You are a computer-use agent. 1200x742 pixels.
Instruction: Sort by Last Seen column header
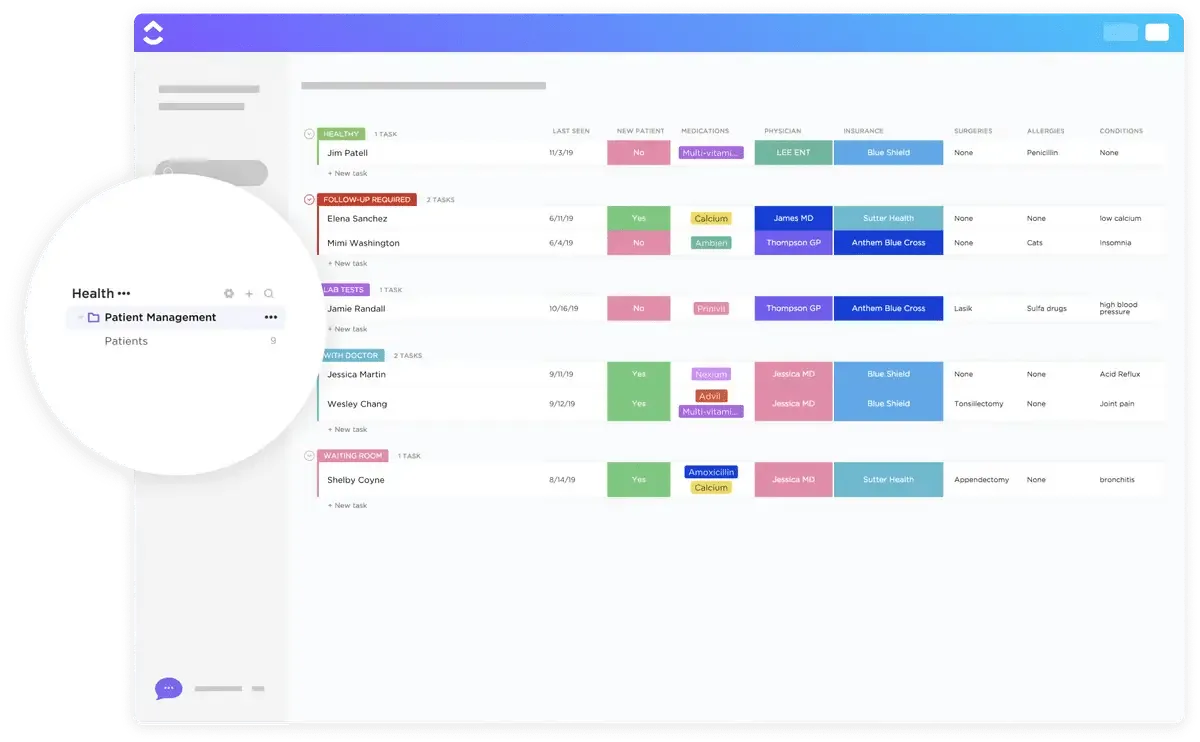[571, 131]
